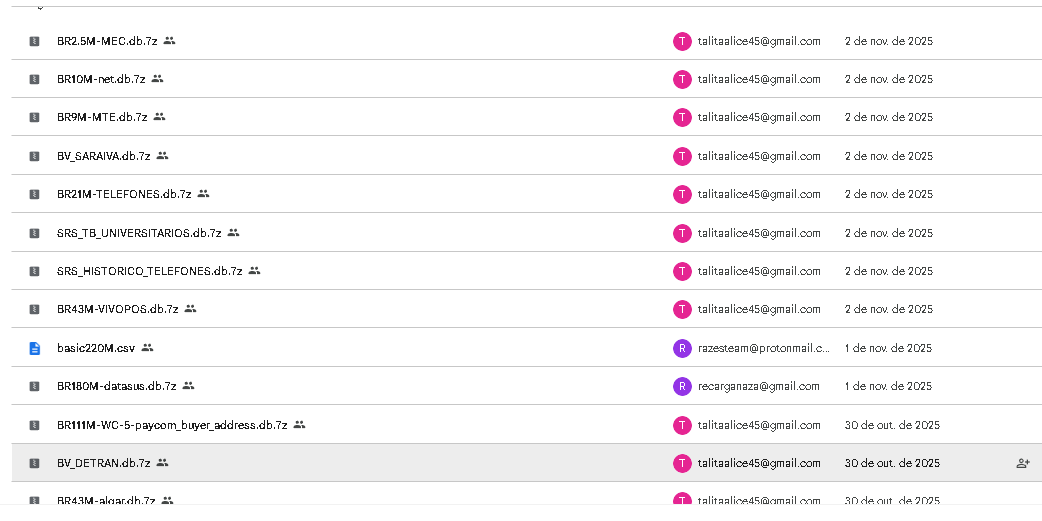The image size is (1042, 521).
Task: Click shared-people icon beside basic220M.csv
Action: coord(148,348)
